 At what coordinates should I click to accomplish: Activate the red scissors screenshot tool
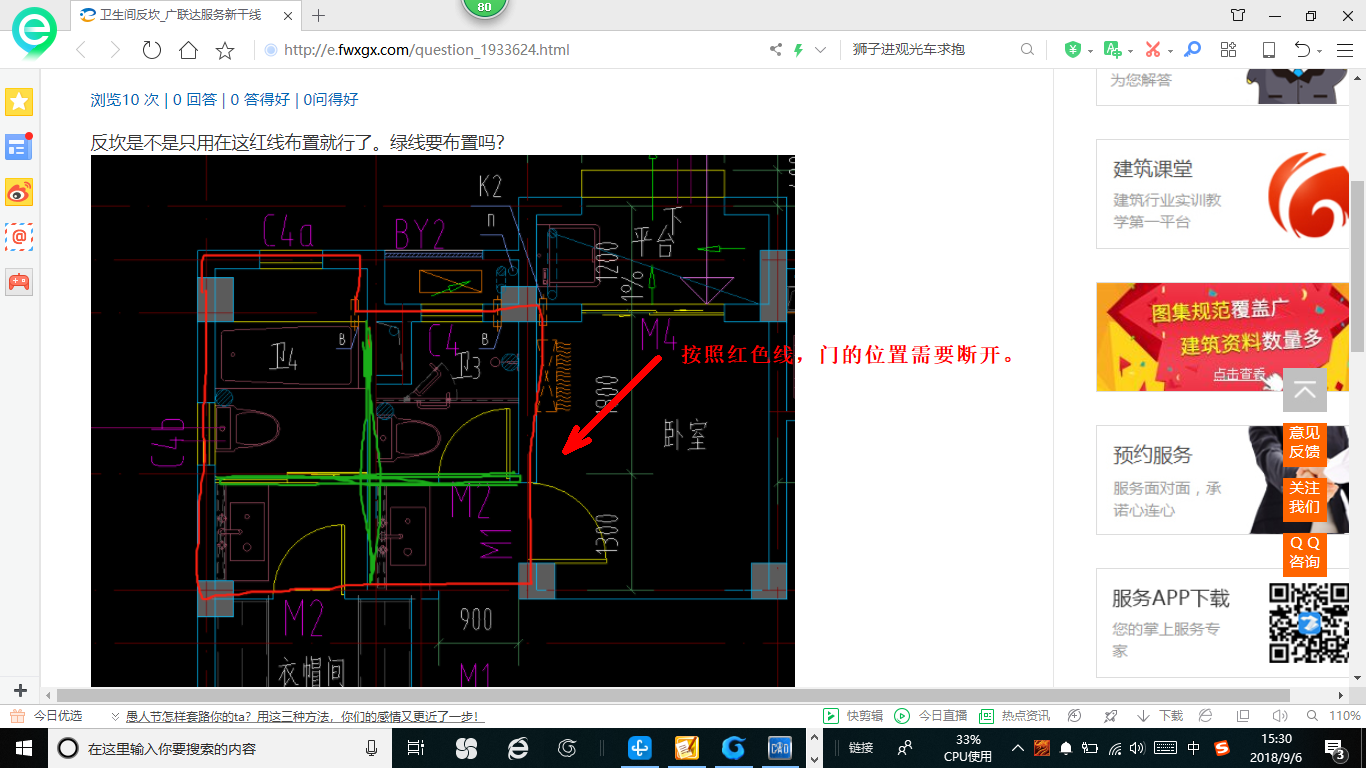(x=1152, y=50)
